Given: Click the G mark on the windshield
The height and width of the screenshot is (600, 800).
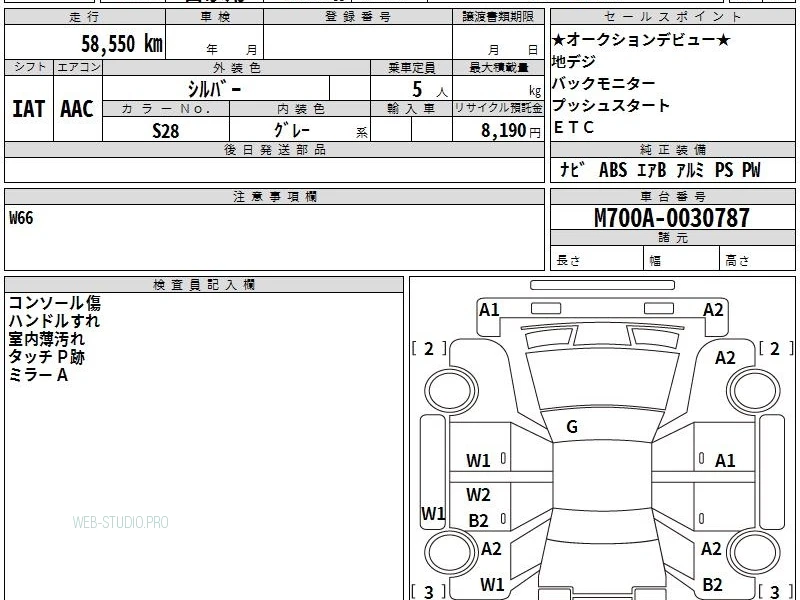Looking at the screenshot, I should [572, 427].
